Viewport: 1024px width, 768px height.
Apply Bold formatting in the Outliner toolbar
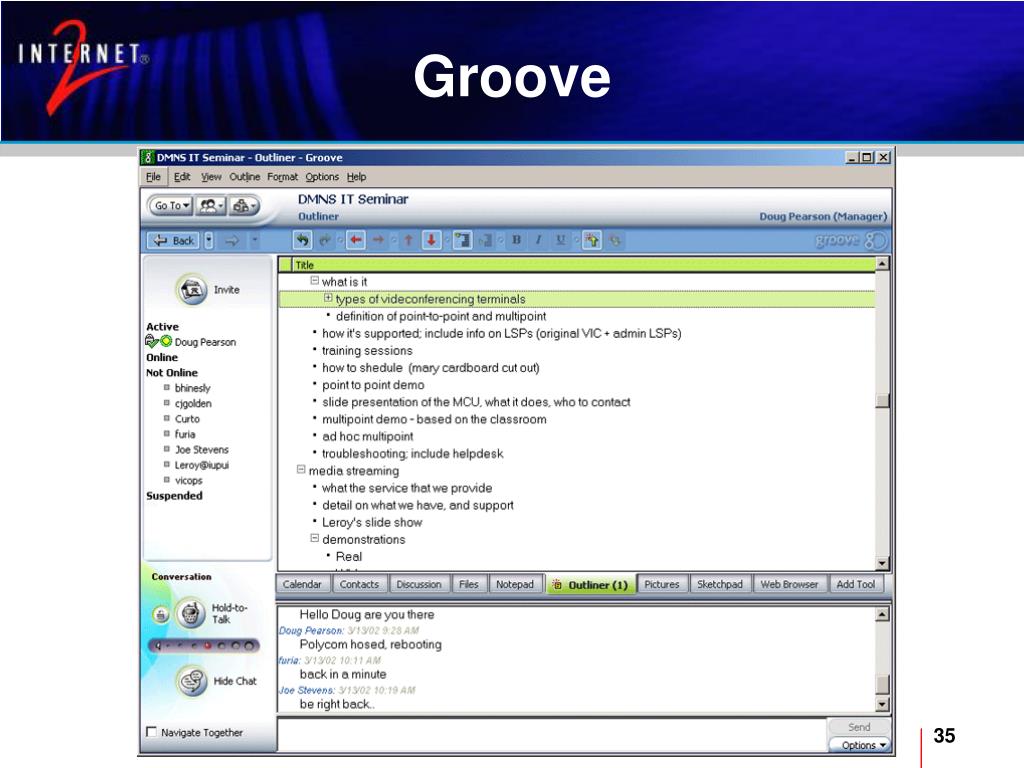pos(517,240)
